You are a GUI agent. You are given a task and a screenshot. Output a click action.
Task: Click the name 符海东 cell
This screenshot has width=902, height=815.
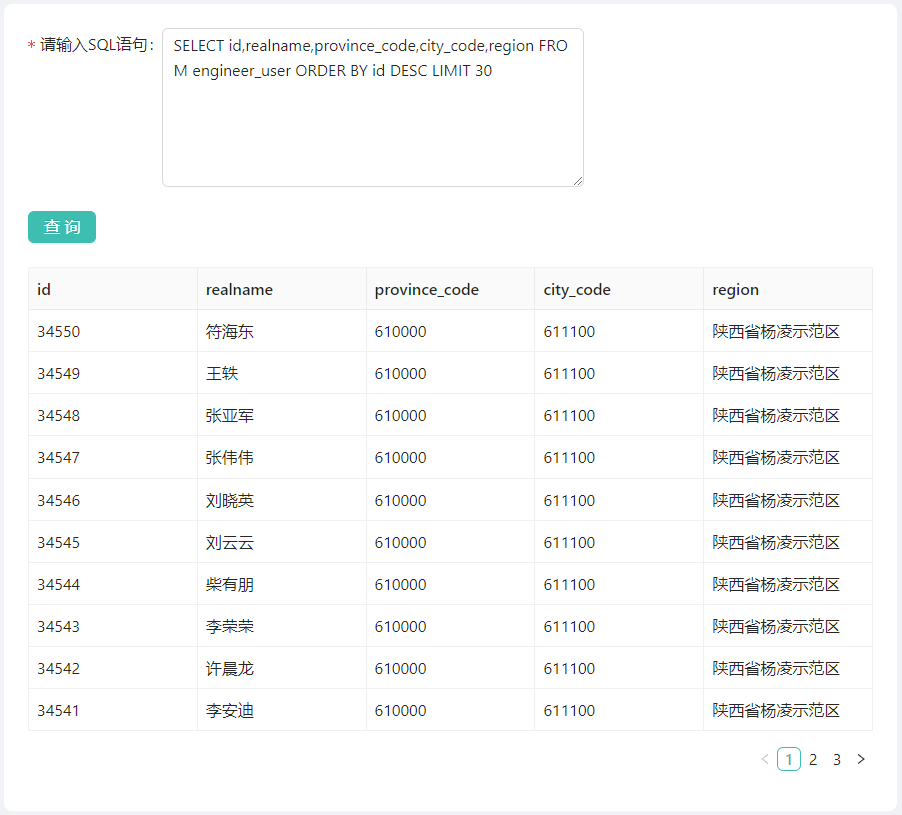click(281, 331)
